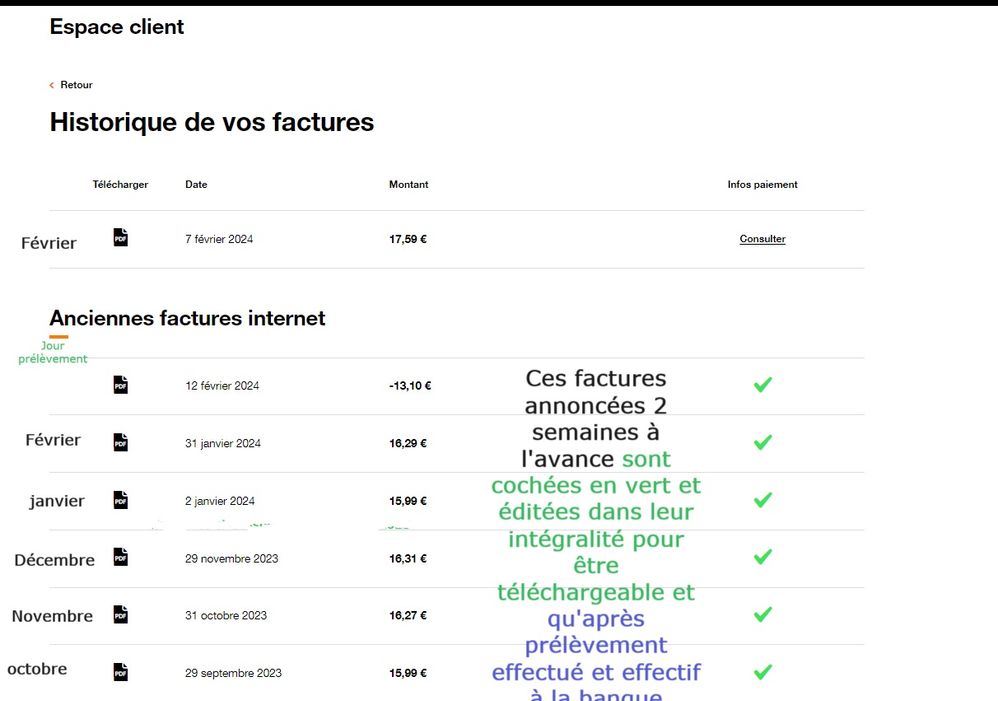Click Retour to go back
This screenshot has height=701, width=998.
coord(76,85)
